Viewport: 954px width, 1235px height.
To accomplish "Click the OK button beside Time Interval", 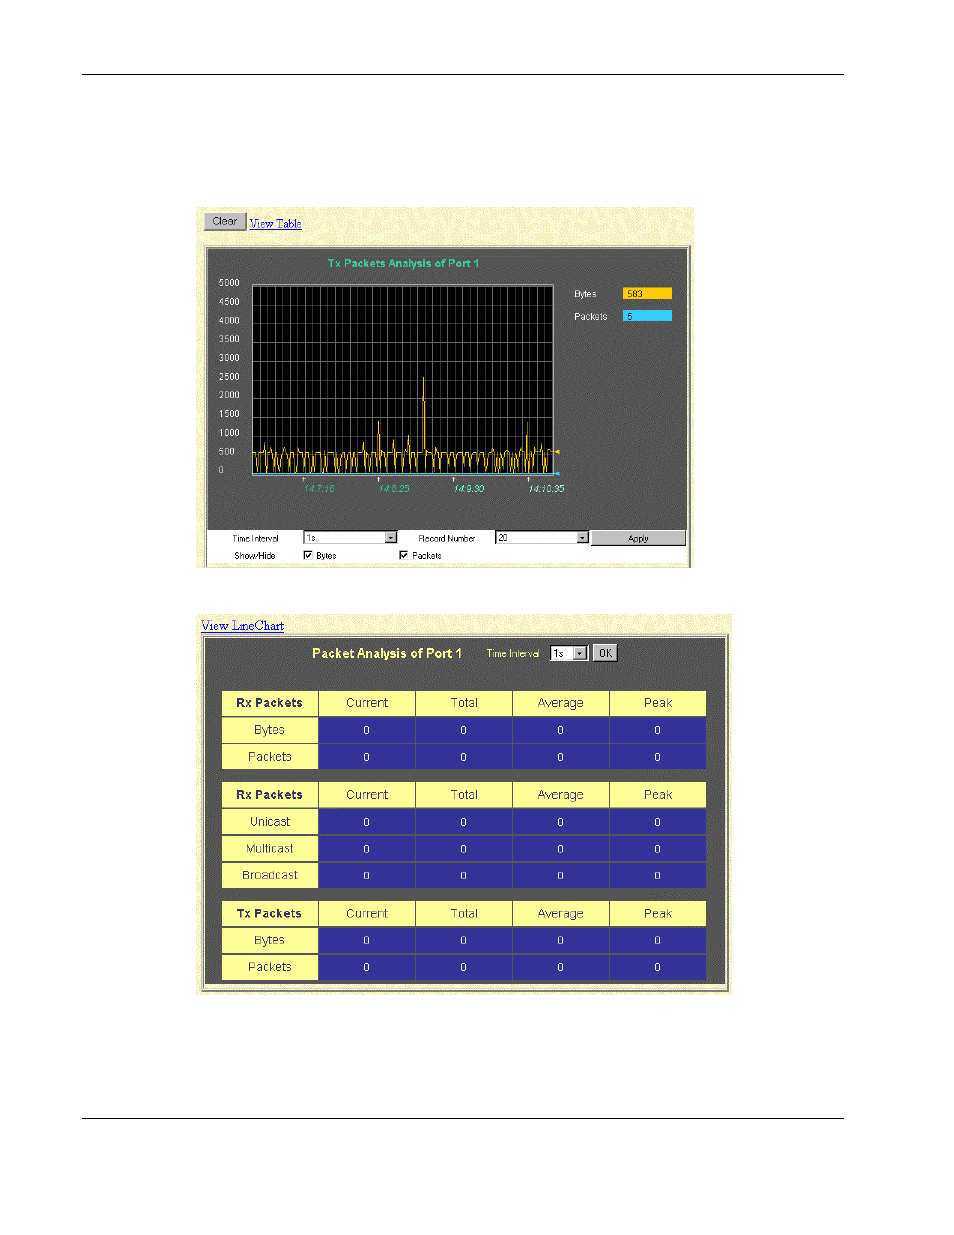I will click(x=605, y=653).
